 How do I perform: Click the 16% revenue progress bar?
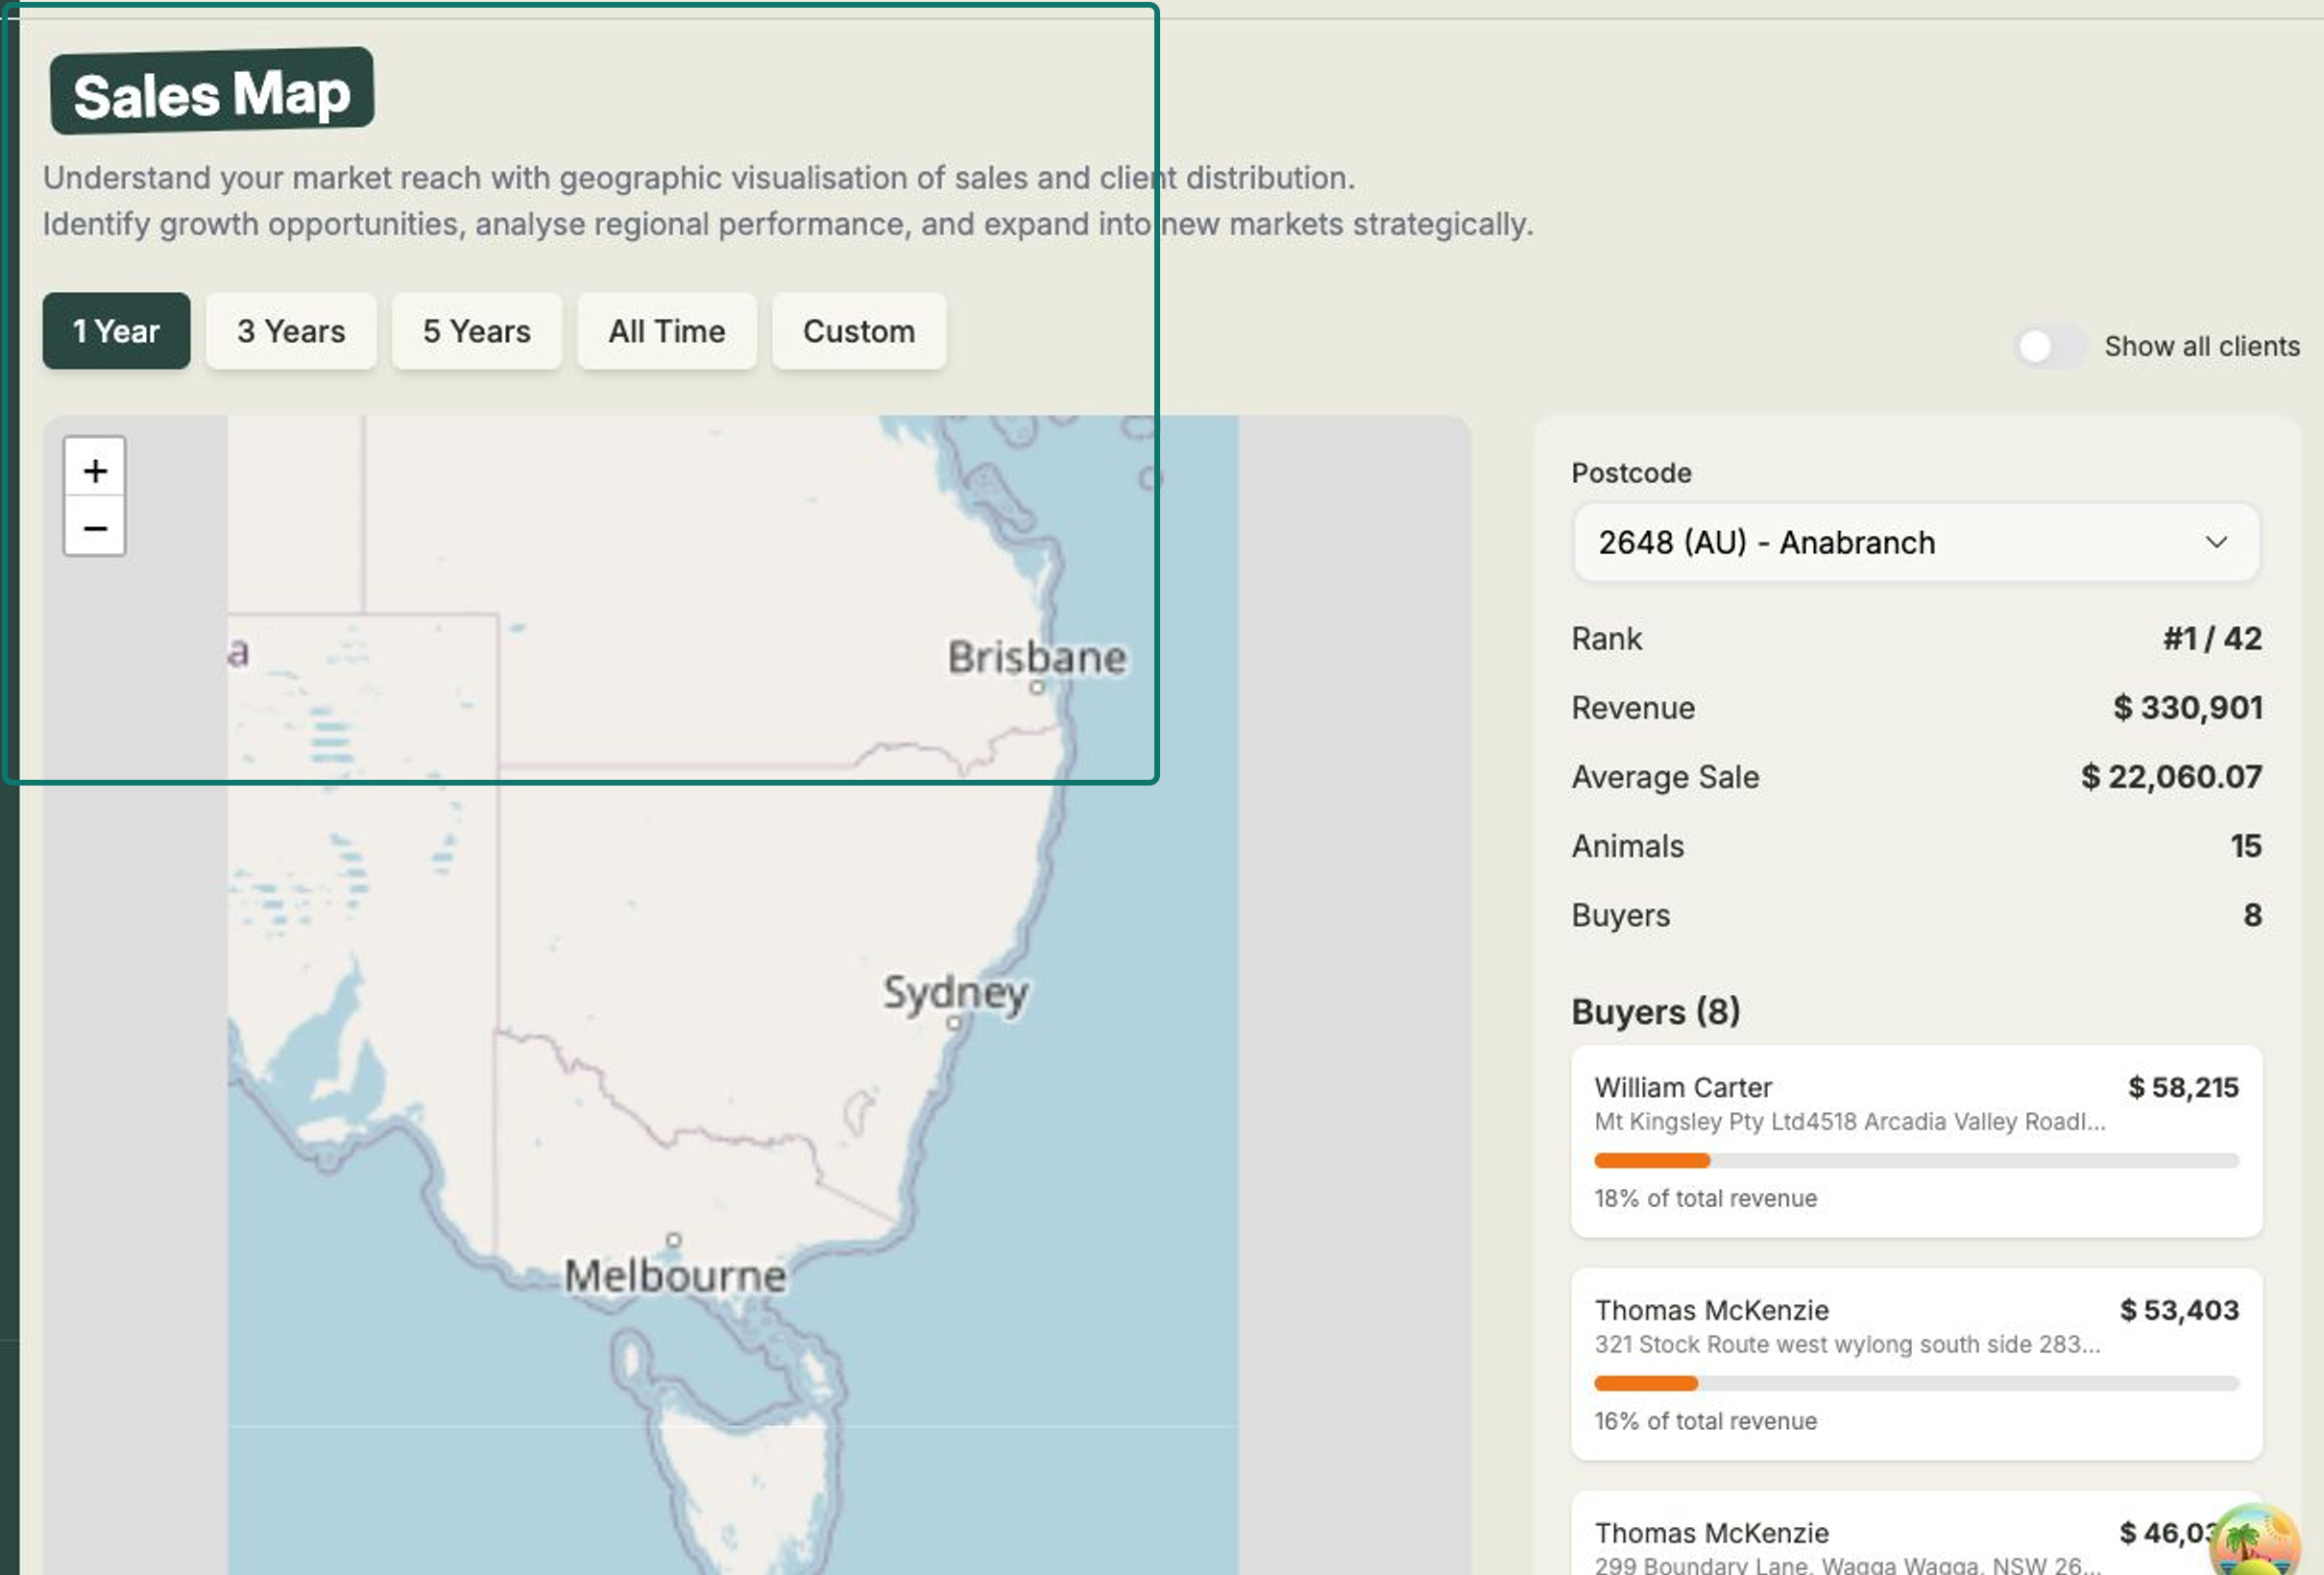(1916, 1383)
